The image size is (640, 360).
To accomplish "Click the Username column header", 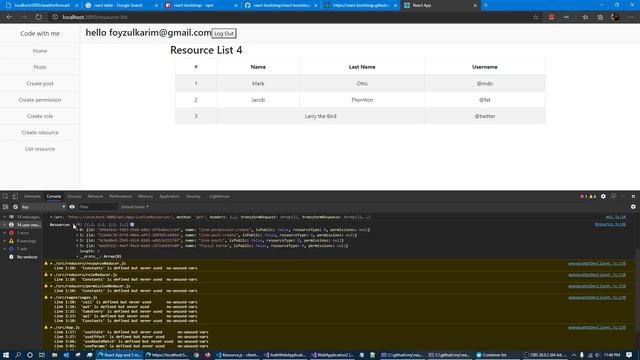I will [484, 67].
